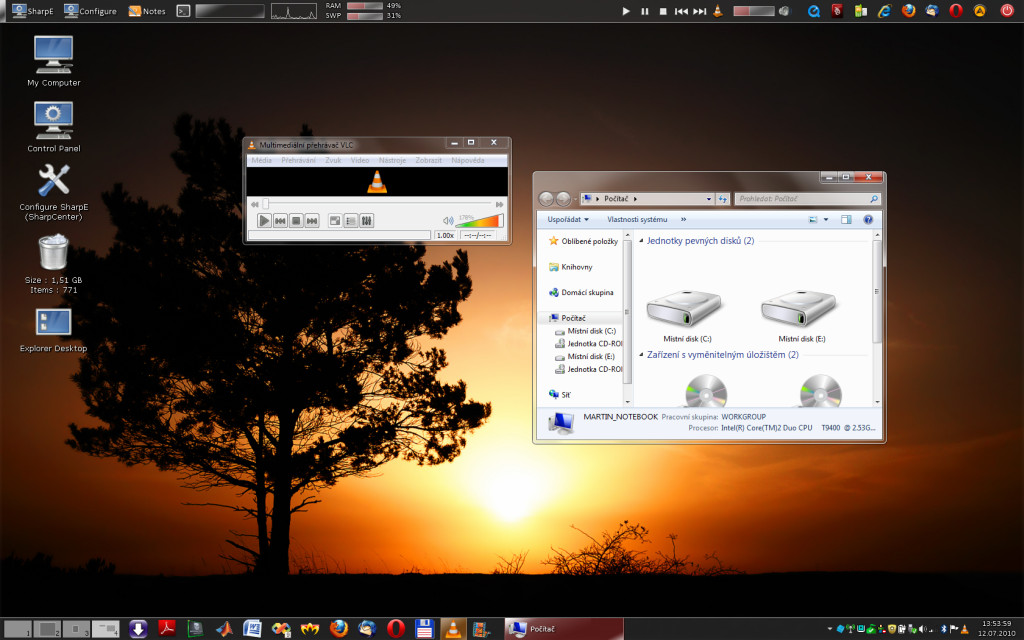Open the address bar history dropdown arrow
Image resolution: width=1024 pixels, height=640 pixels.
click(x=709, y=199)
